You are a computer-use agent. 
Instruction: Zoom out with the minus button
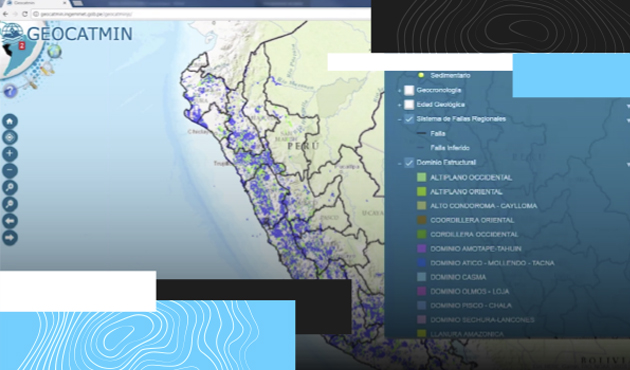pyautogui.click(x=10, y=171)
